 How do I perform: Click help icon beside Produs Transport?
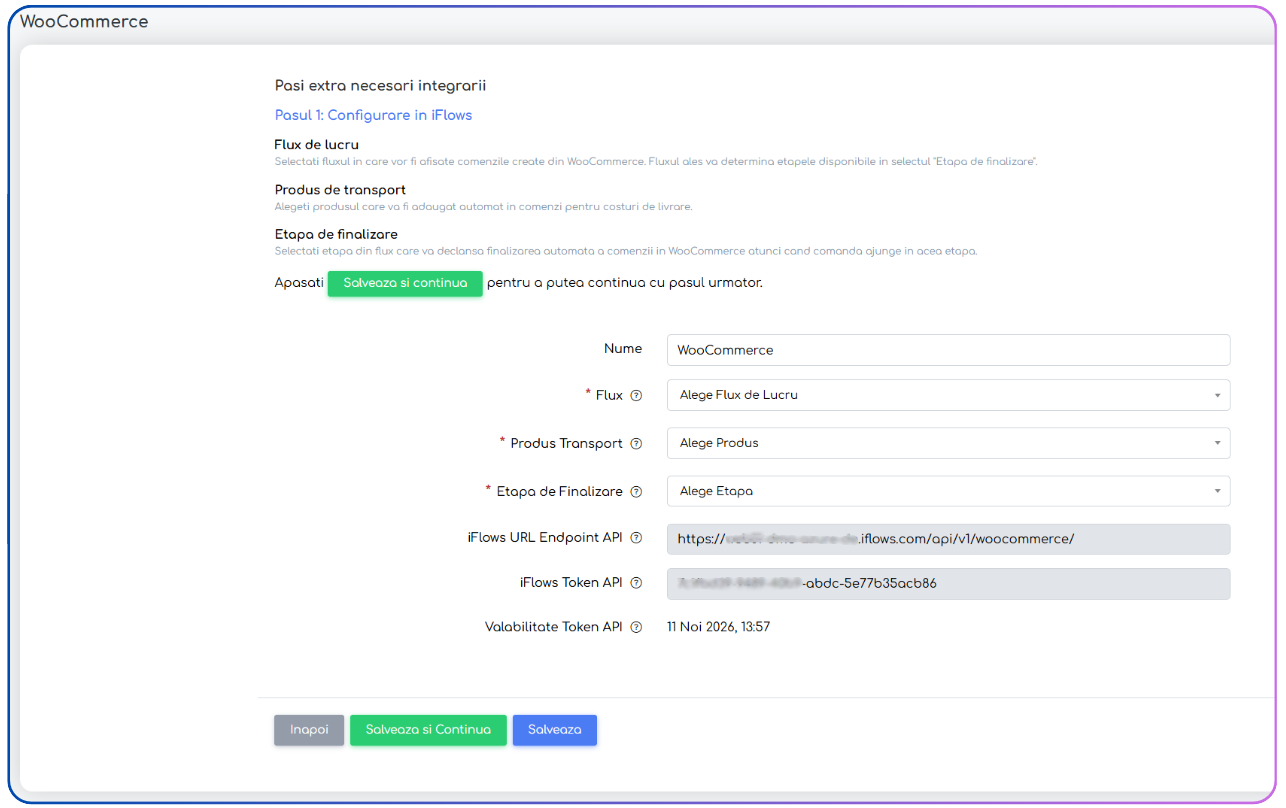(636, 444)
